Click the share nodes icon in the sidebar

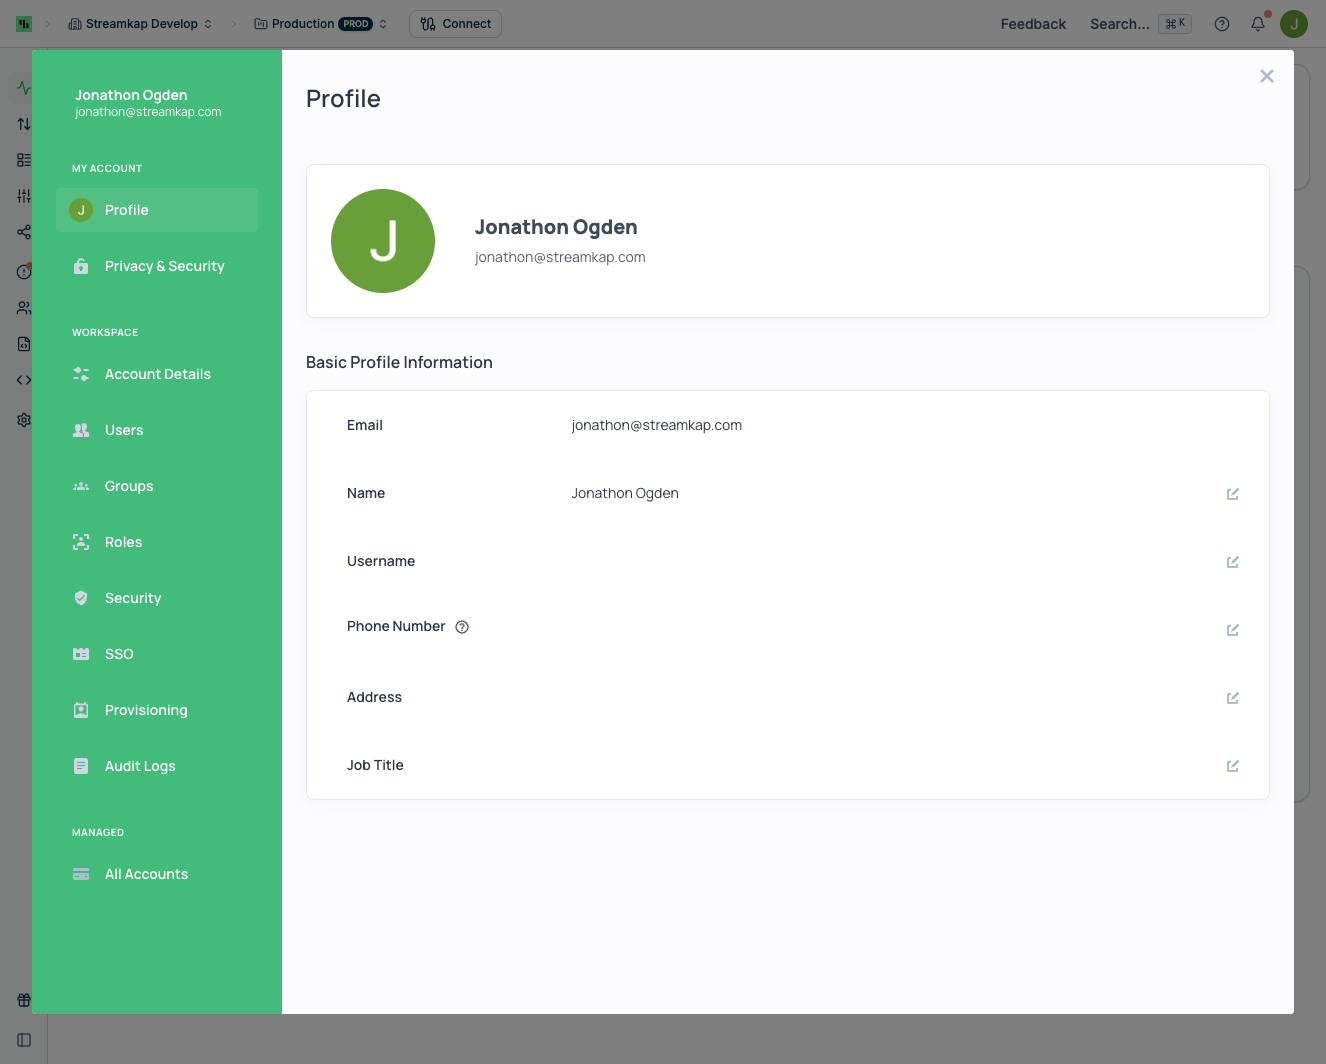click(x=23, y=231)
